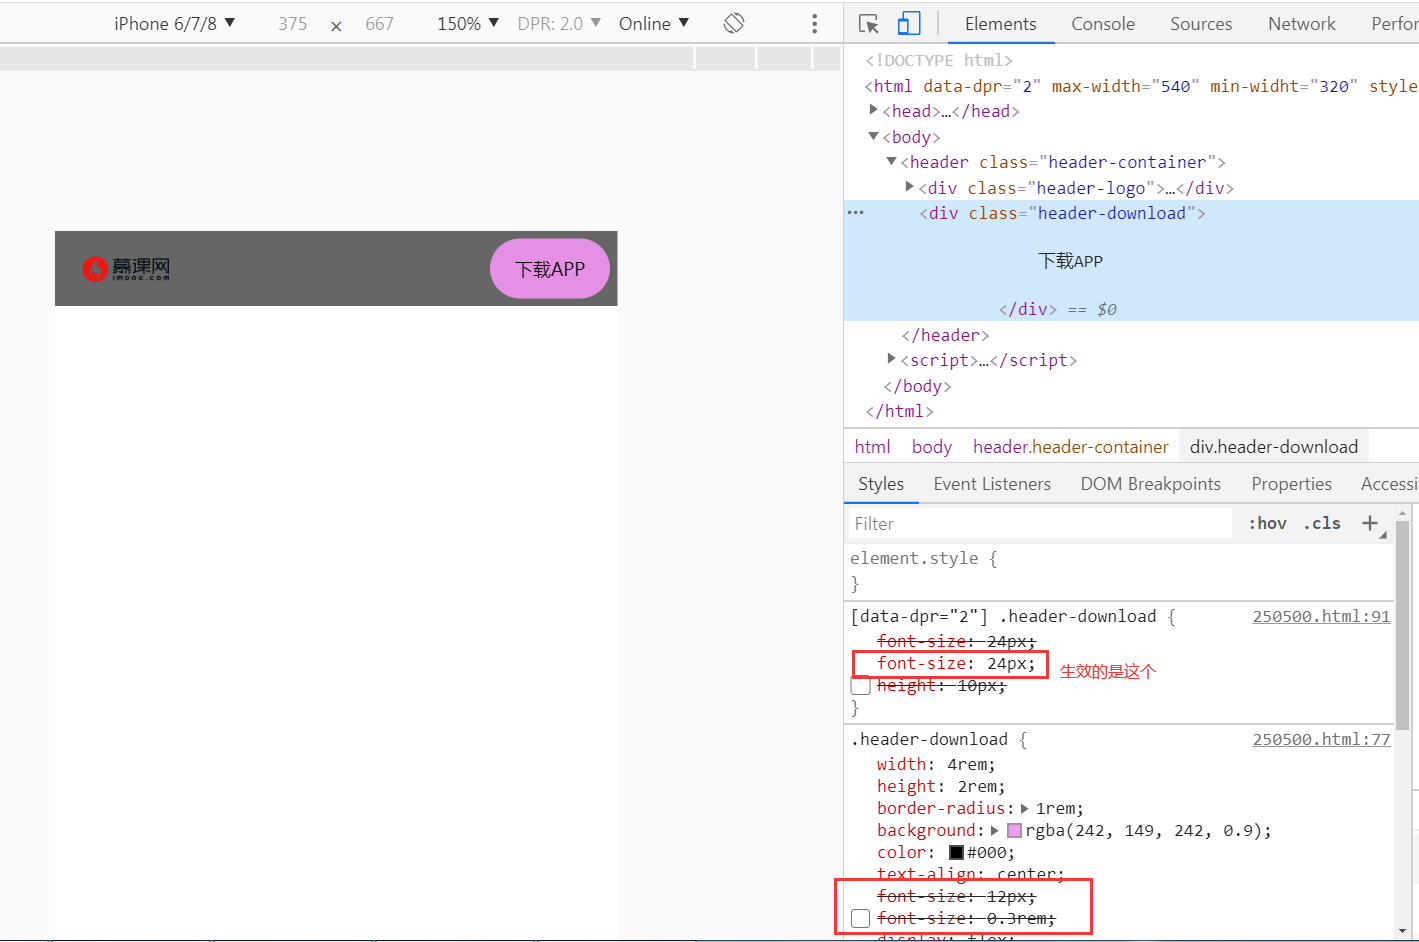
Task: Open source link 250500.html:77
Action: 1321,739
